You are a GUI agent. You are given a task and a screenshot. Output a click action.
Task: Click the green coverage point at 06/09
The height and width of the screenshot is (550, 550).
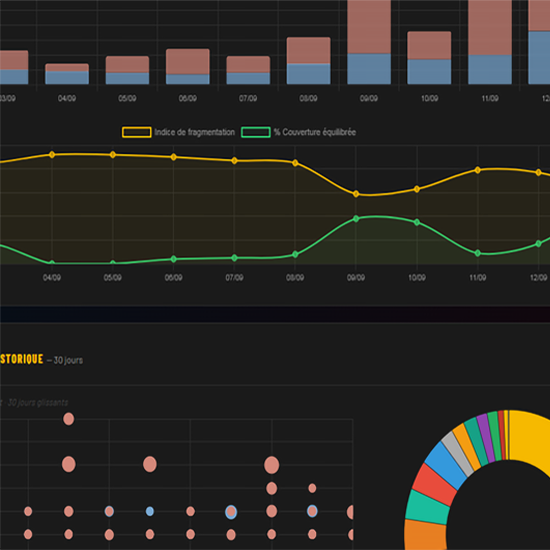[174, 259]
